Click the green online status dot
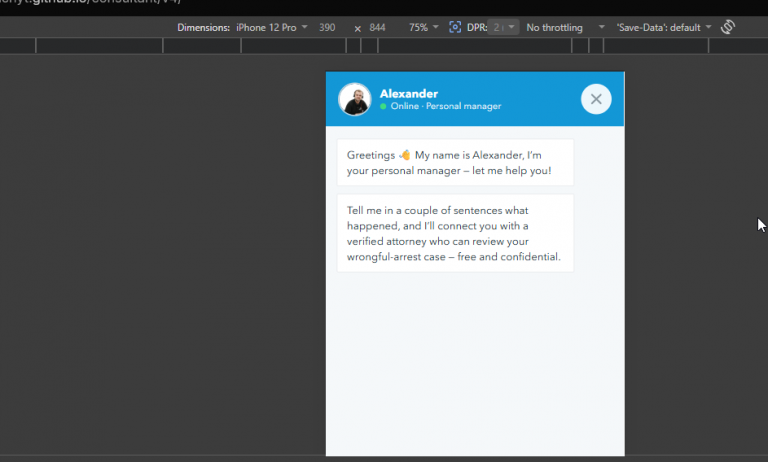 pos(383,106)
